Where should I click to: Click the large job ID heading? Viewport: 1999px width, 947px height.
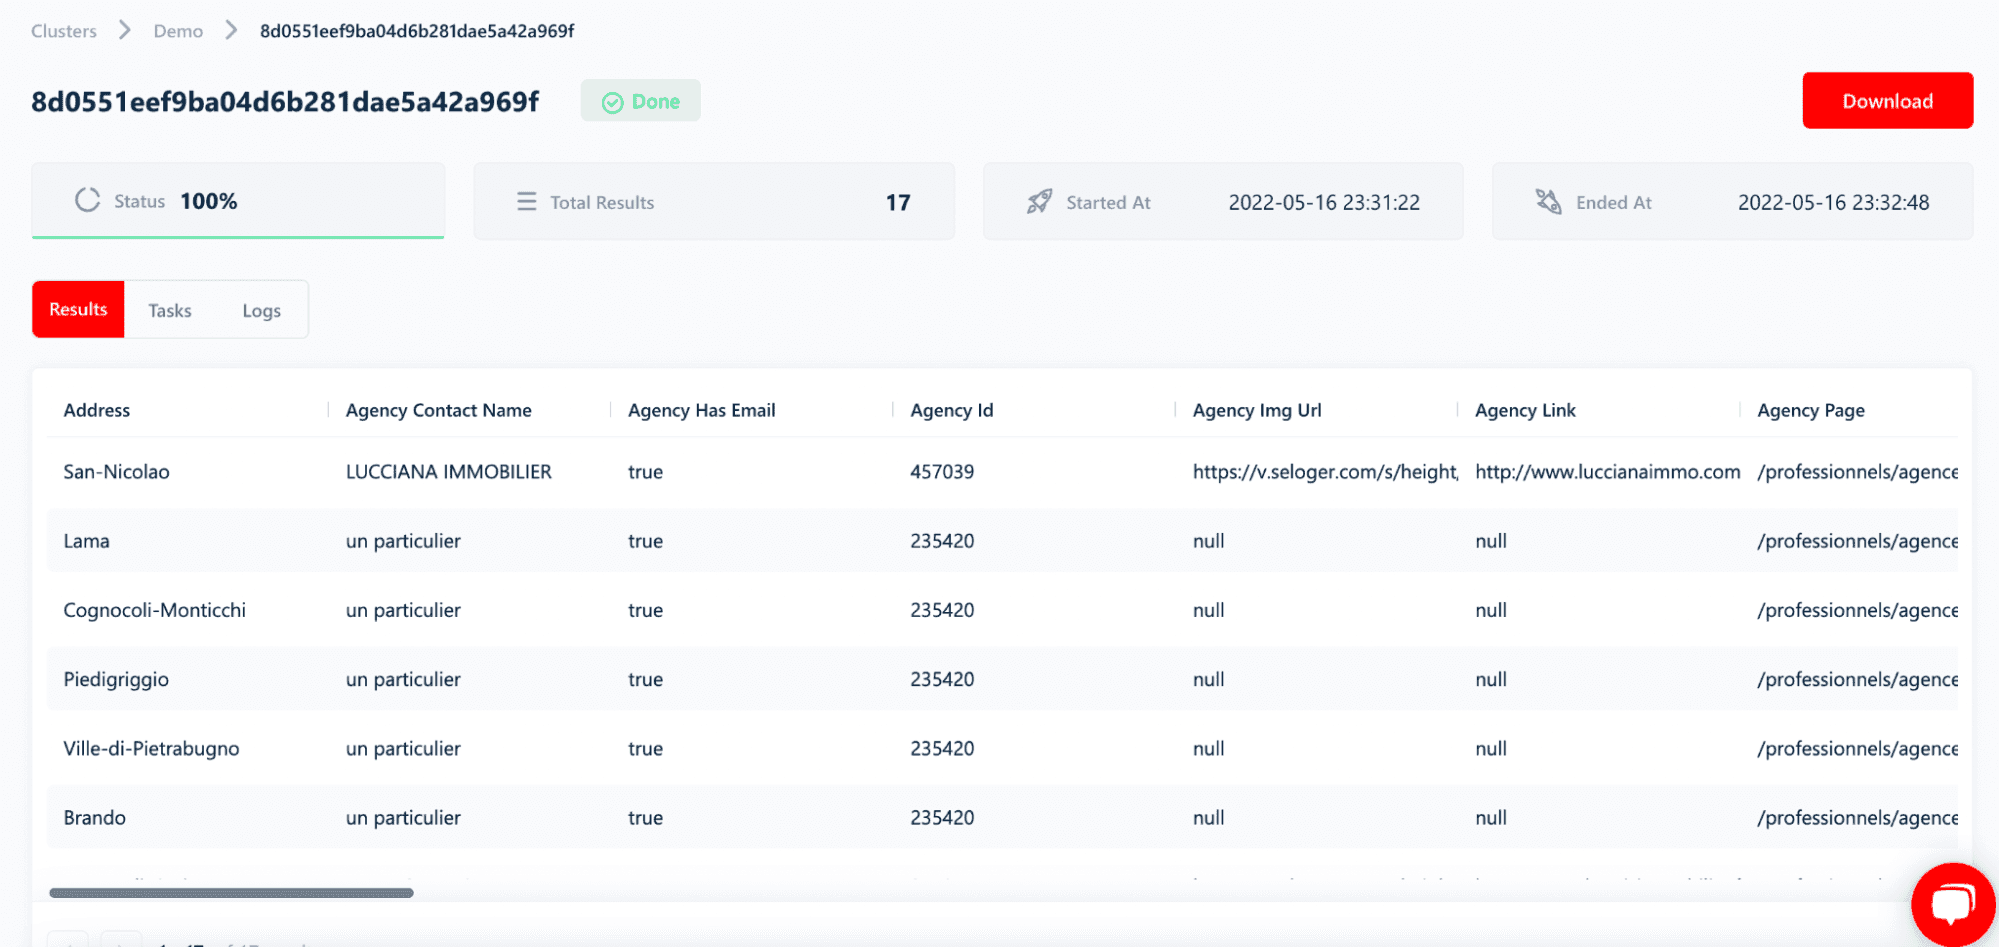pyautogui.click(x=285, y=102)
